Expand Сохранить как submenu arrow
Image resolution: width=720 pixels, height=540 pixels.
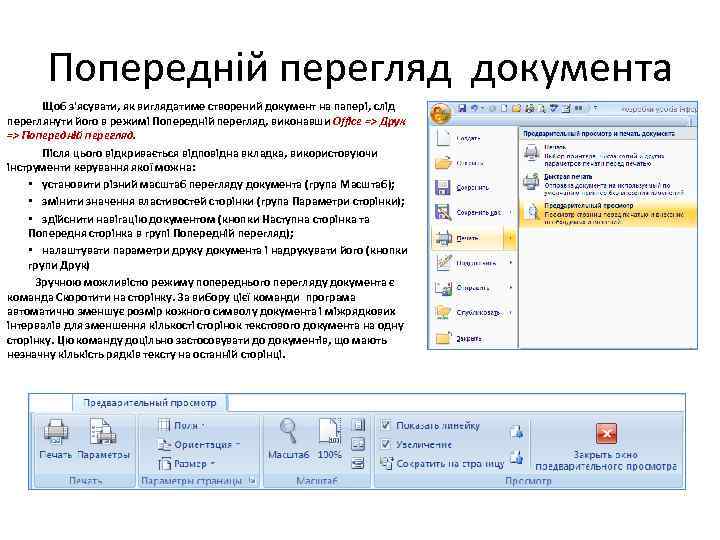(511, 212)
